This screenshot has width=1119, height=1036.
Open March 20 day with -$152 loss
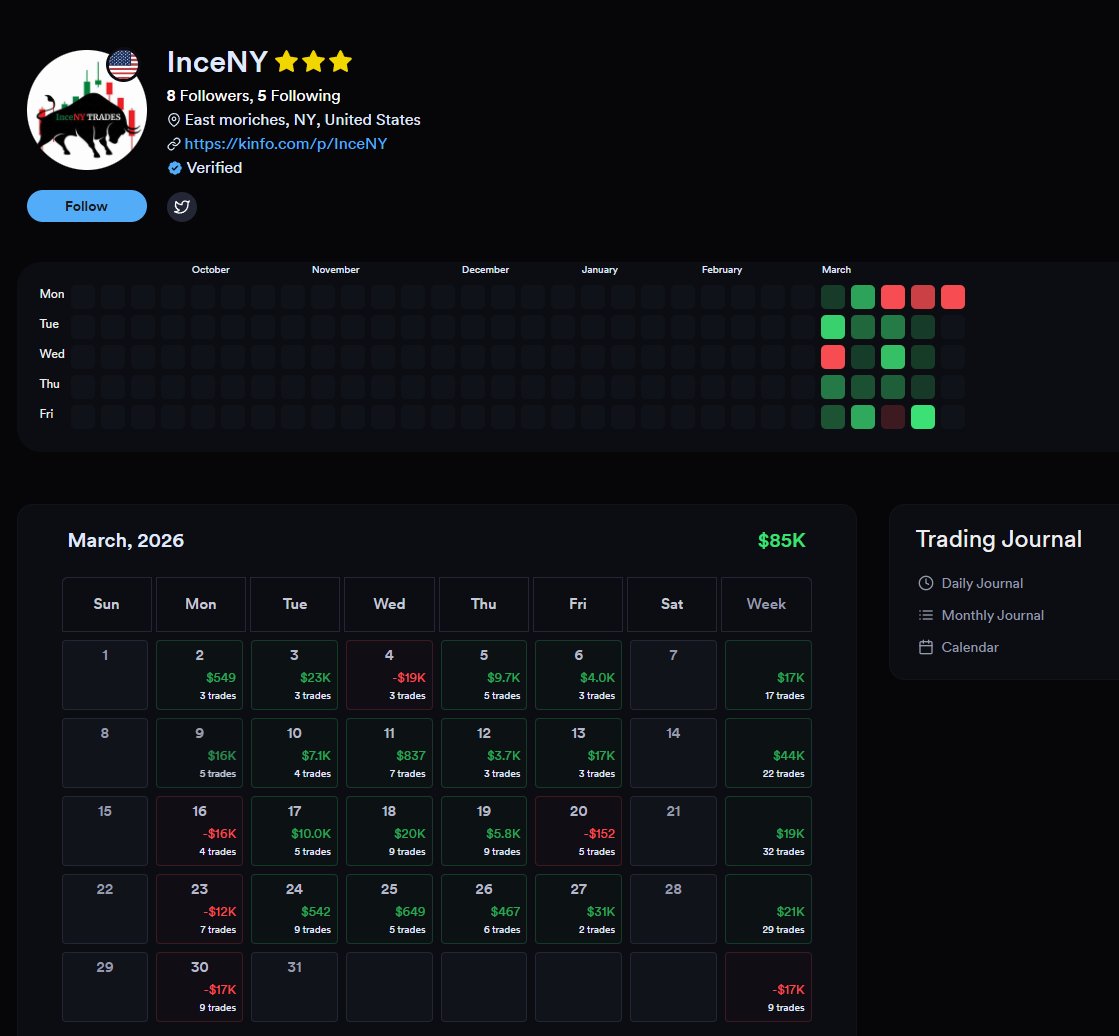pos(578,831)
